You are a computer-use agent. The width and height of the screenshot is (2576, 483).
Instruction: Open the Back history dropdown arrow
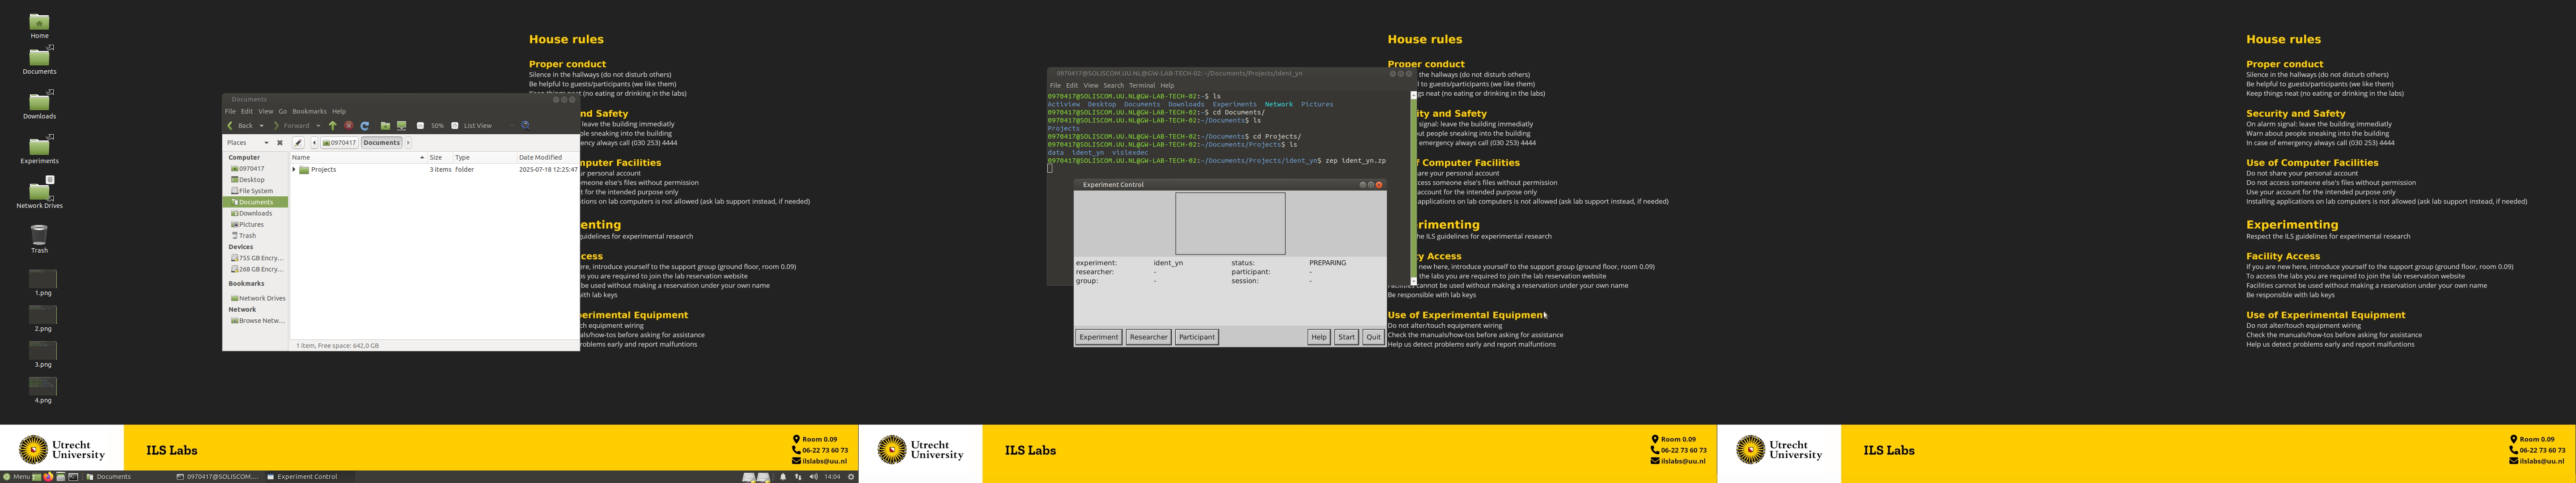pyautogui.click(x=262, y=126)
